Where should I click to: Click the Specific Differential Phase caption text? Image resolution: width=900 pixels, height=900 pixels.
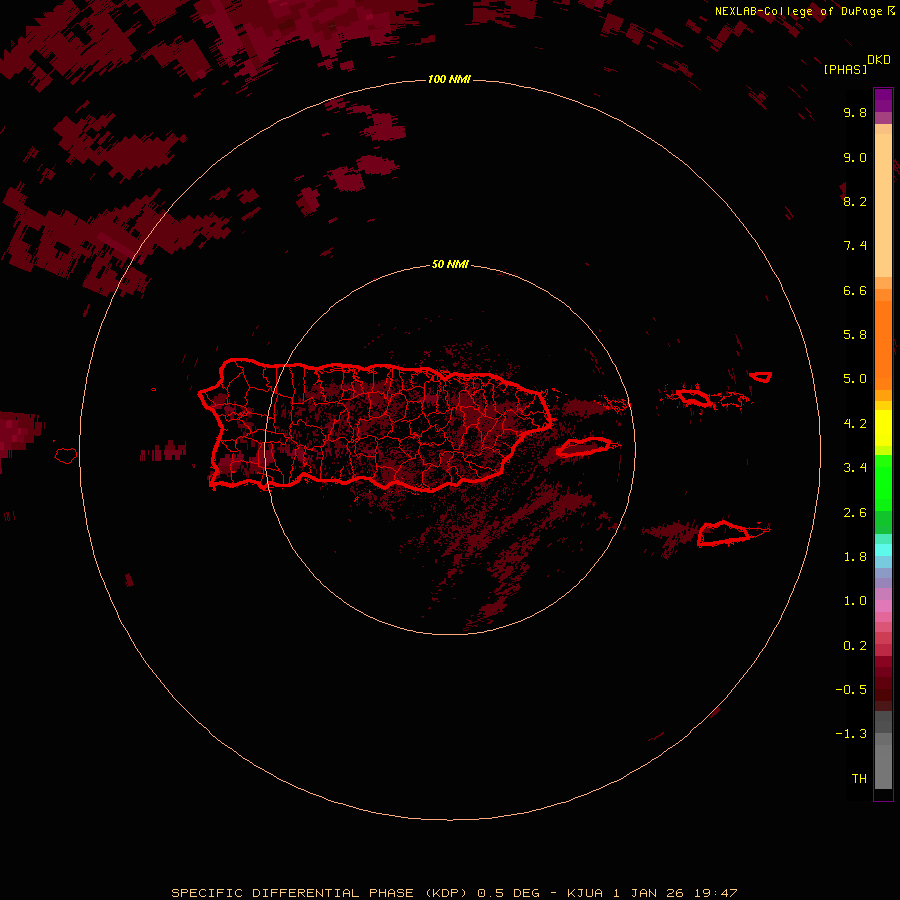click(454, 893)
